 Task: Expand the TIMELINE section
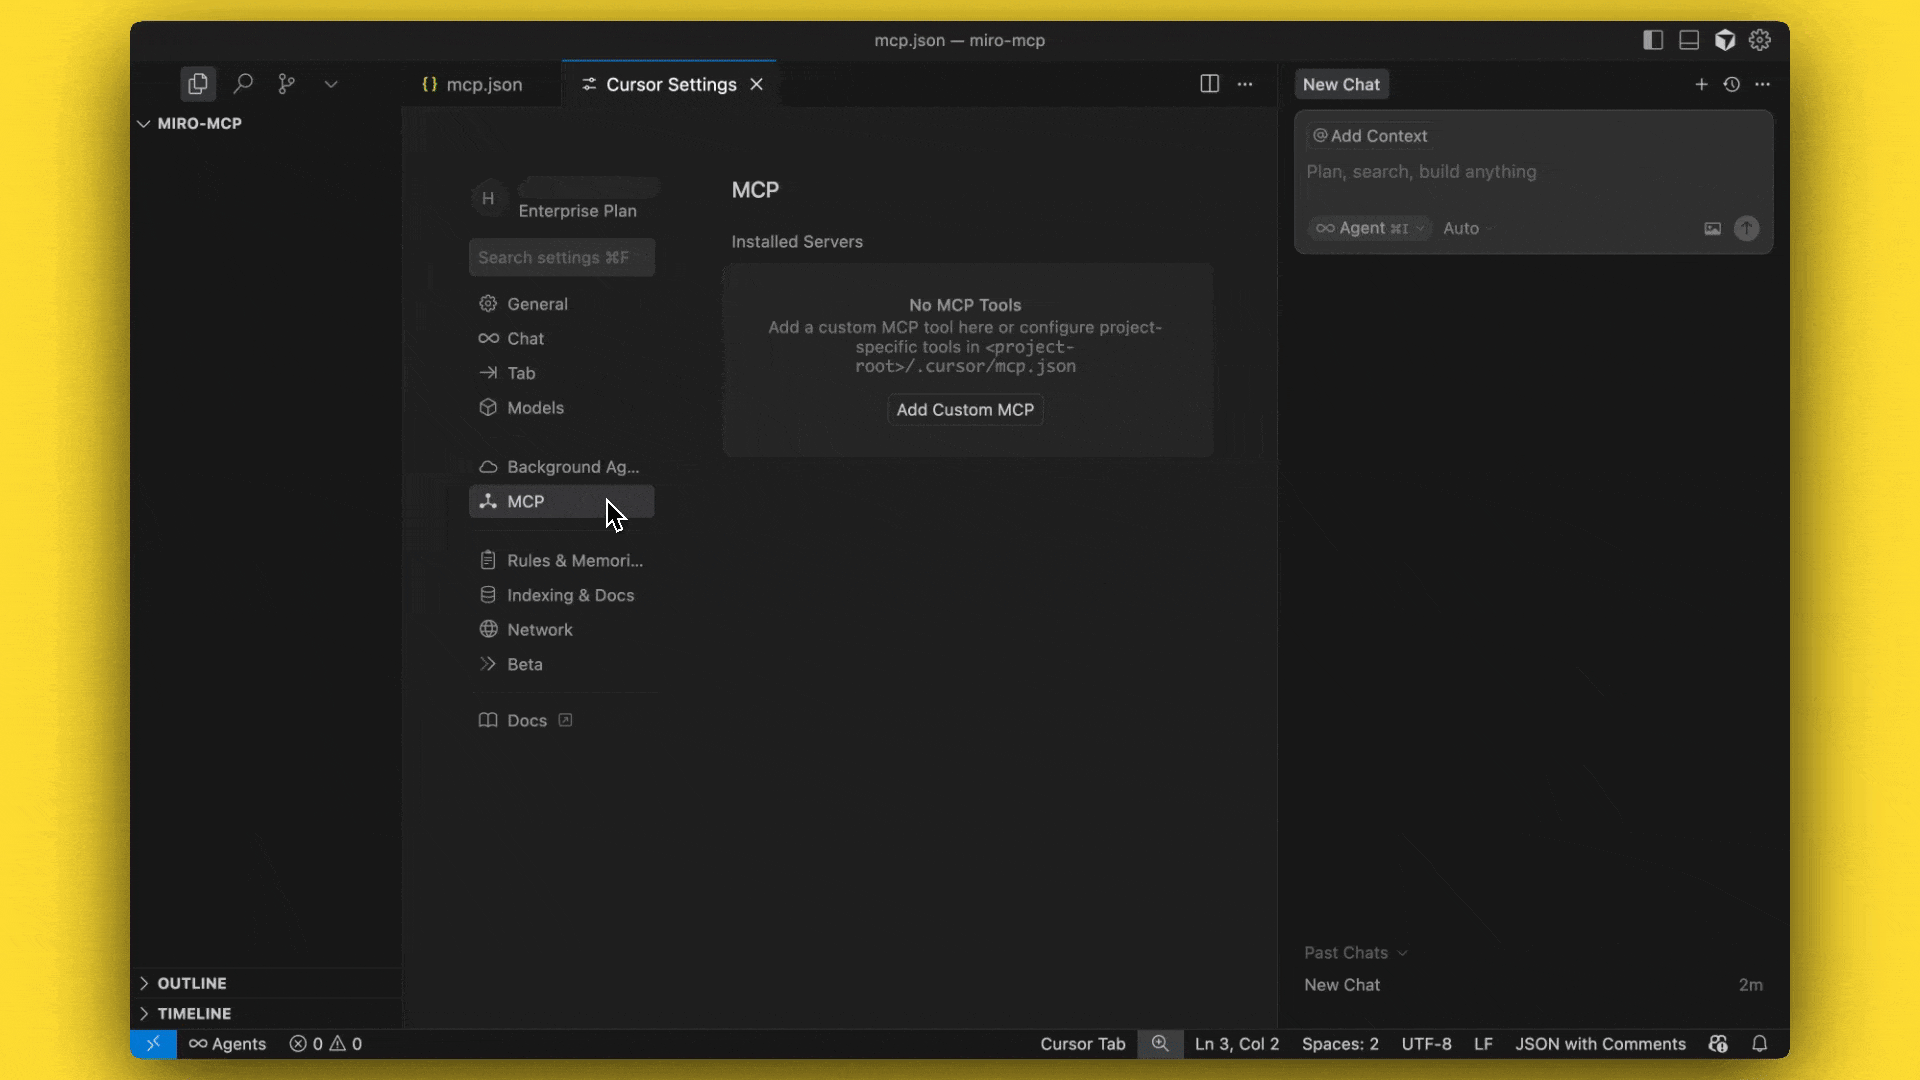click(194, 1013)
